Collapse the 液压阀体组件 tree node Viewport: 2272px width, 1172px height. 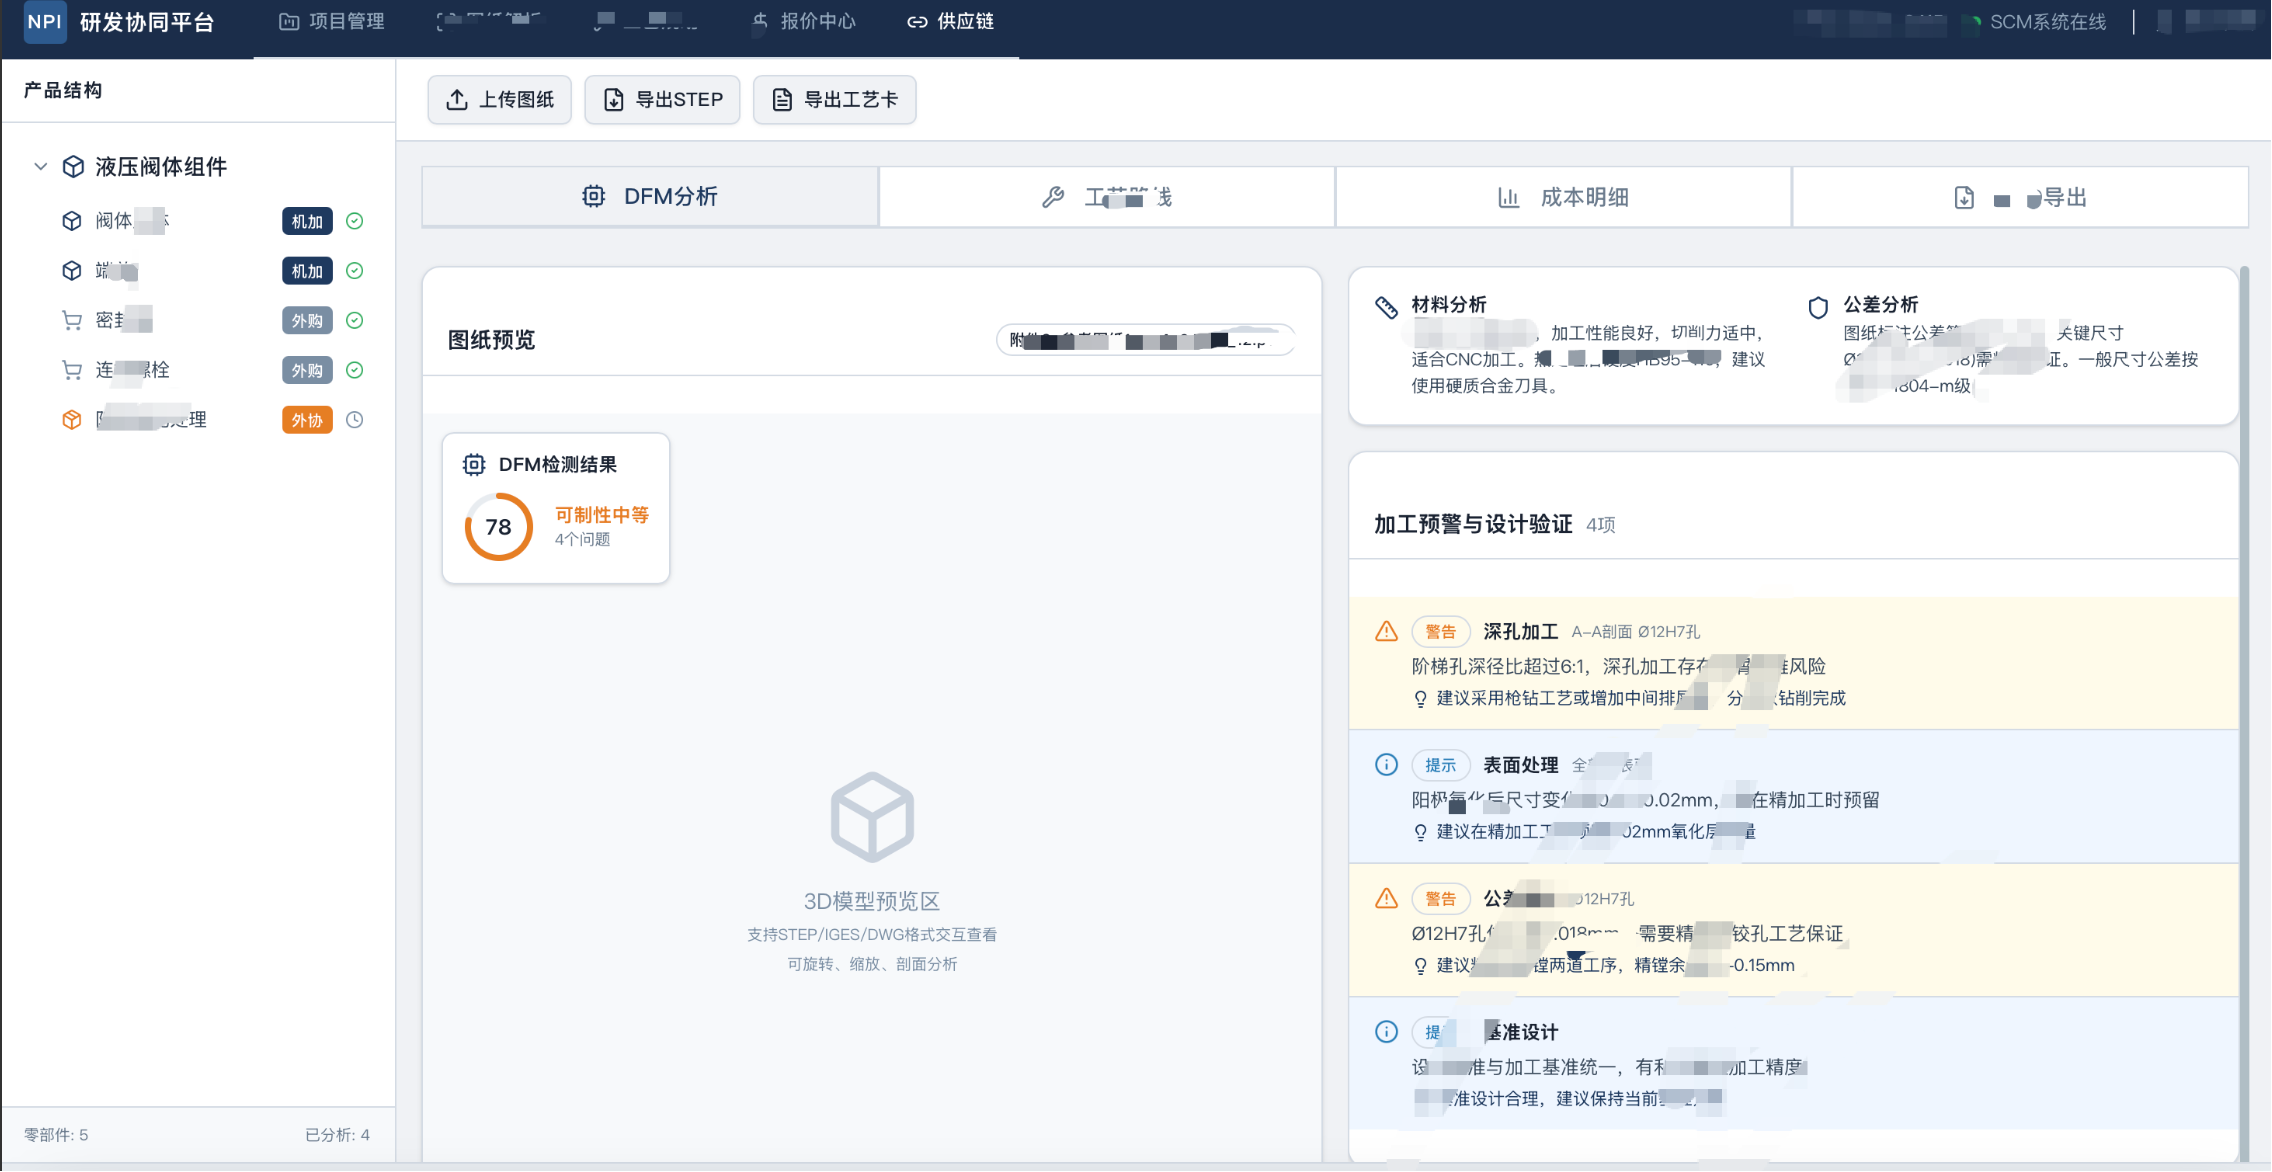[x=40, y=167]
